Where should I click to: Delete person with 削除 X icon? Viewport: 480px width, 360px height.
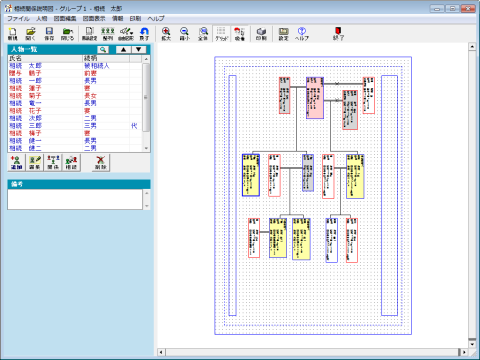[x=100, y=163]
